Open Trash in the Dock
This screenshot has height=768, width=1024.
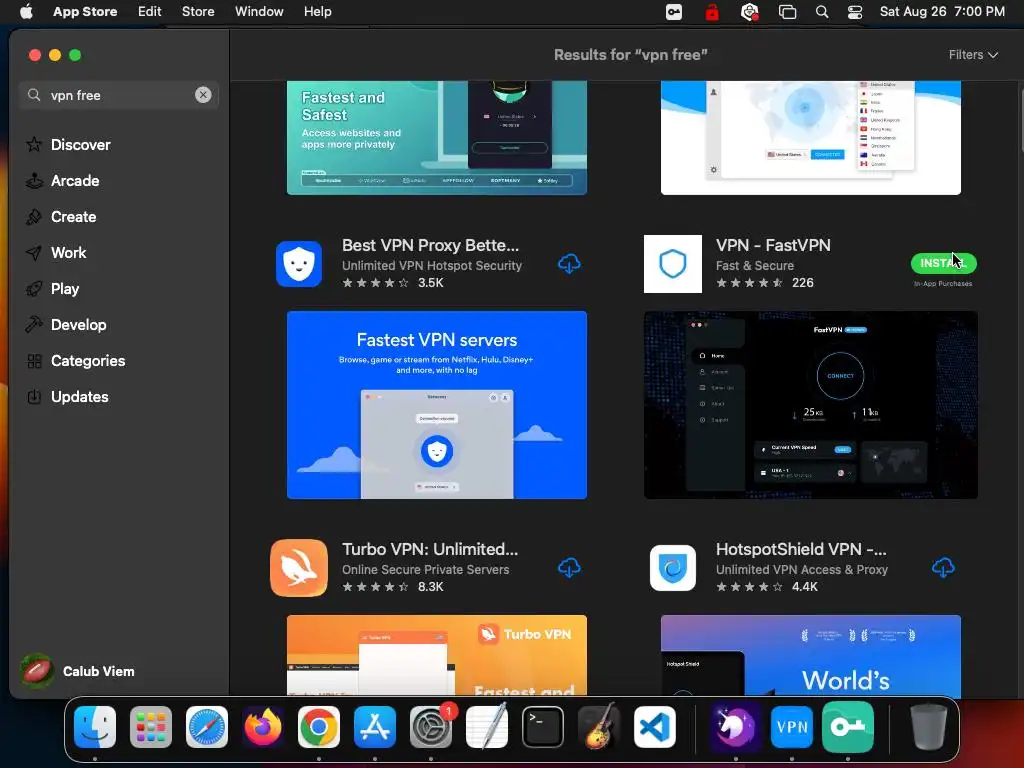929,727
